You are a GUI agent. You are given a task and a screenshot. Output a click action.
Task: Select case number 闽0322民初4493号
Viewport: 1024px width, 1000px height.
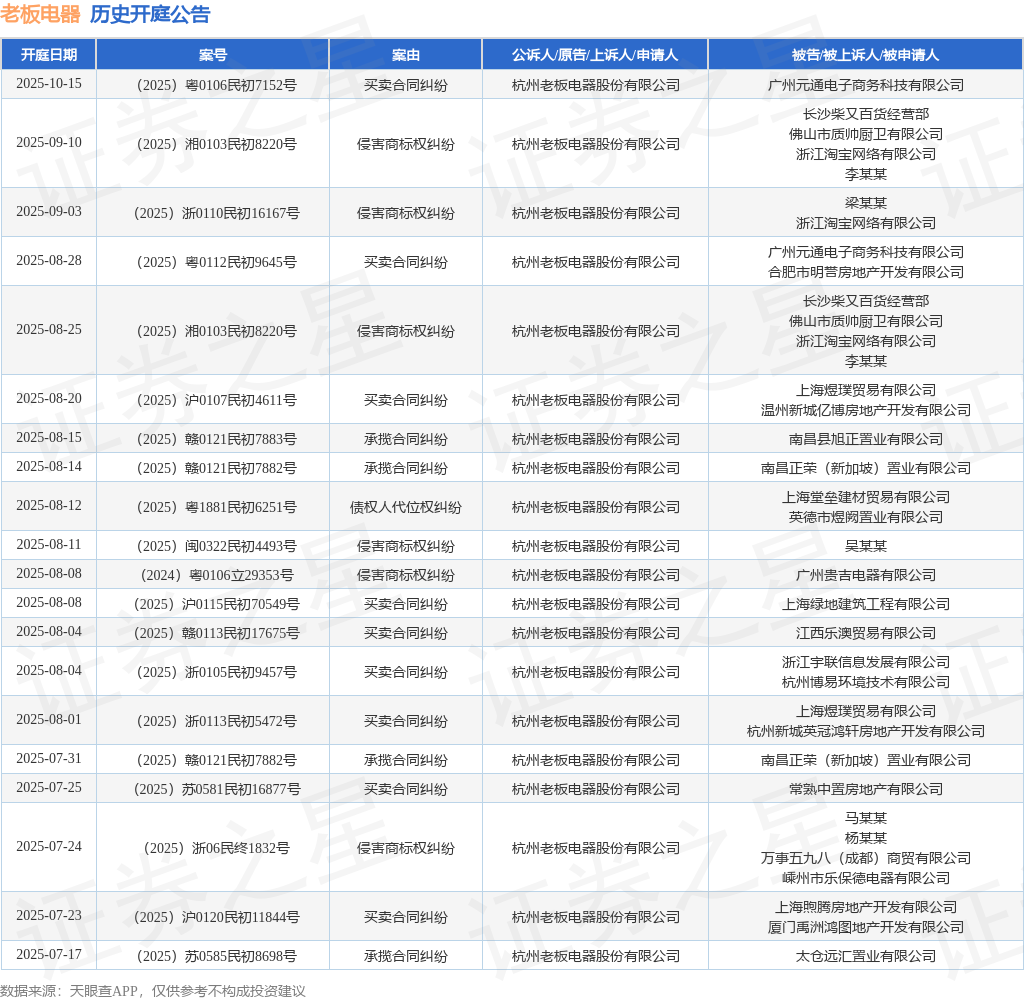(x=217, y=546)
